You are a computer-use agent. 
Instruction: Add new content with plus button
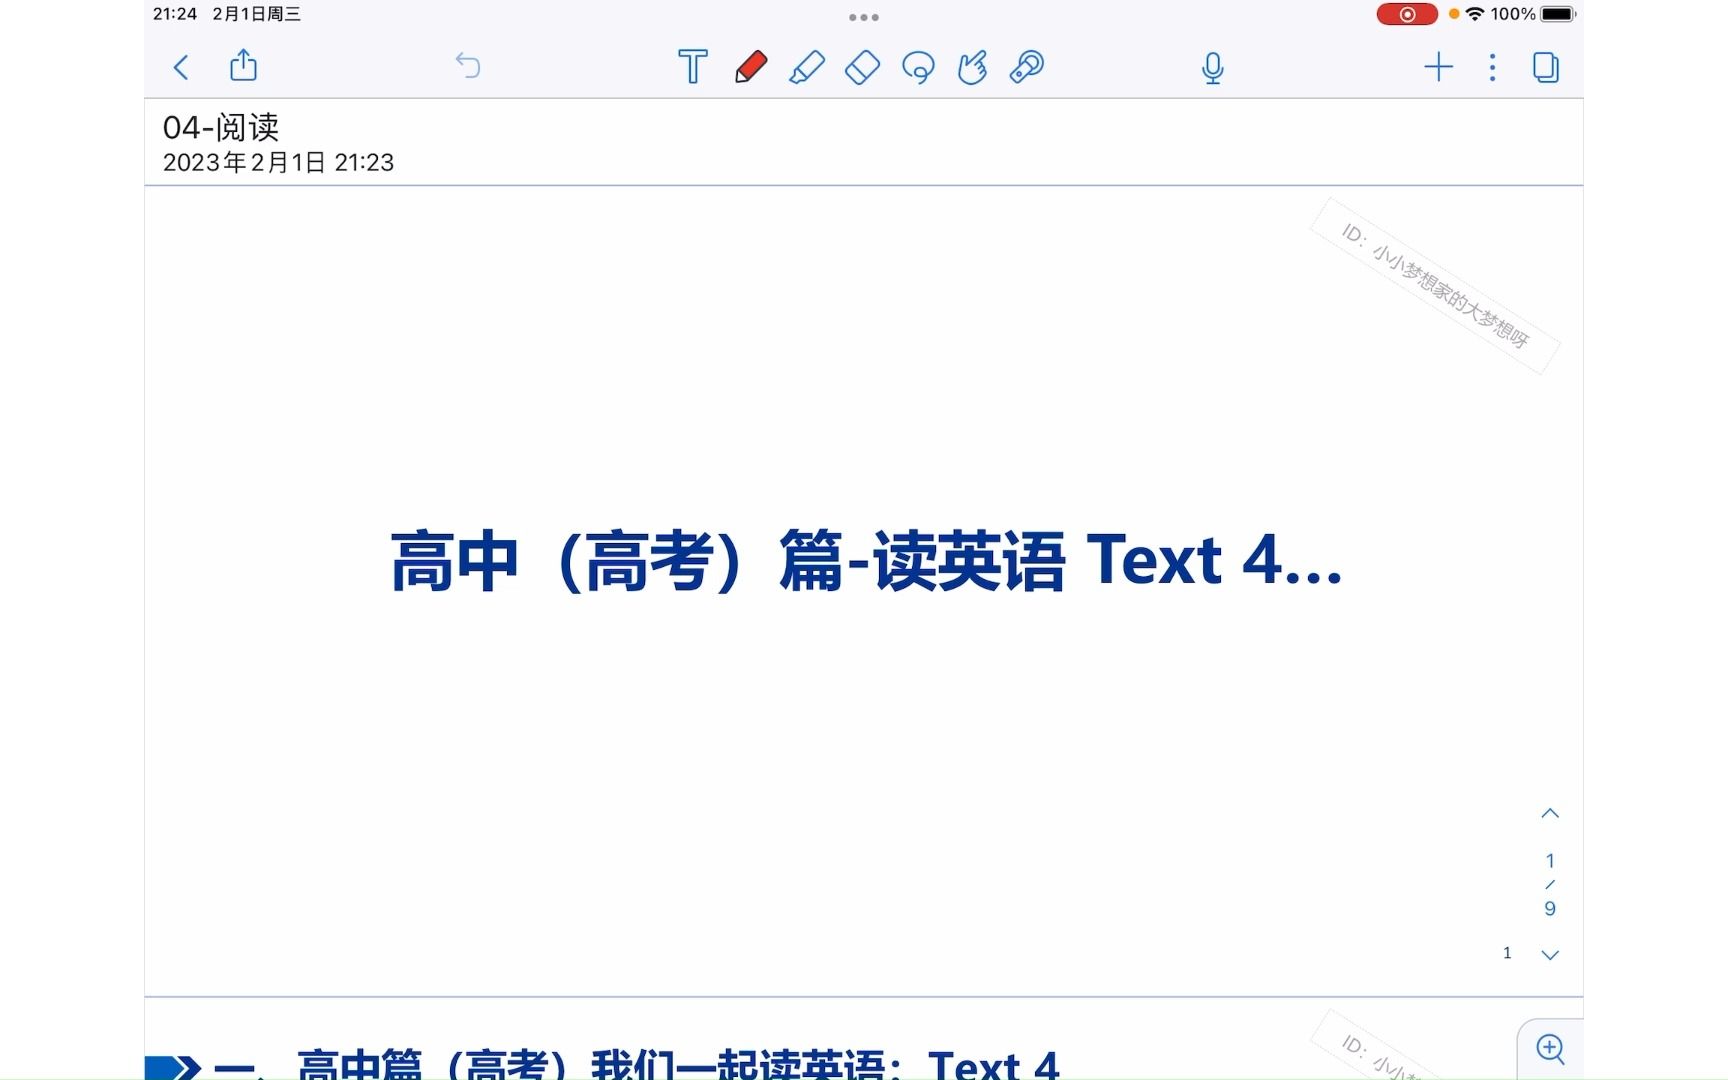tap(1438, 67)
